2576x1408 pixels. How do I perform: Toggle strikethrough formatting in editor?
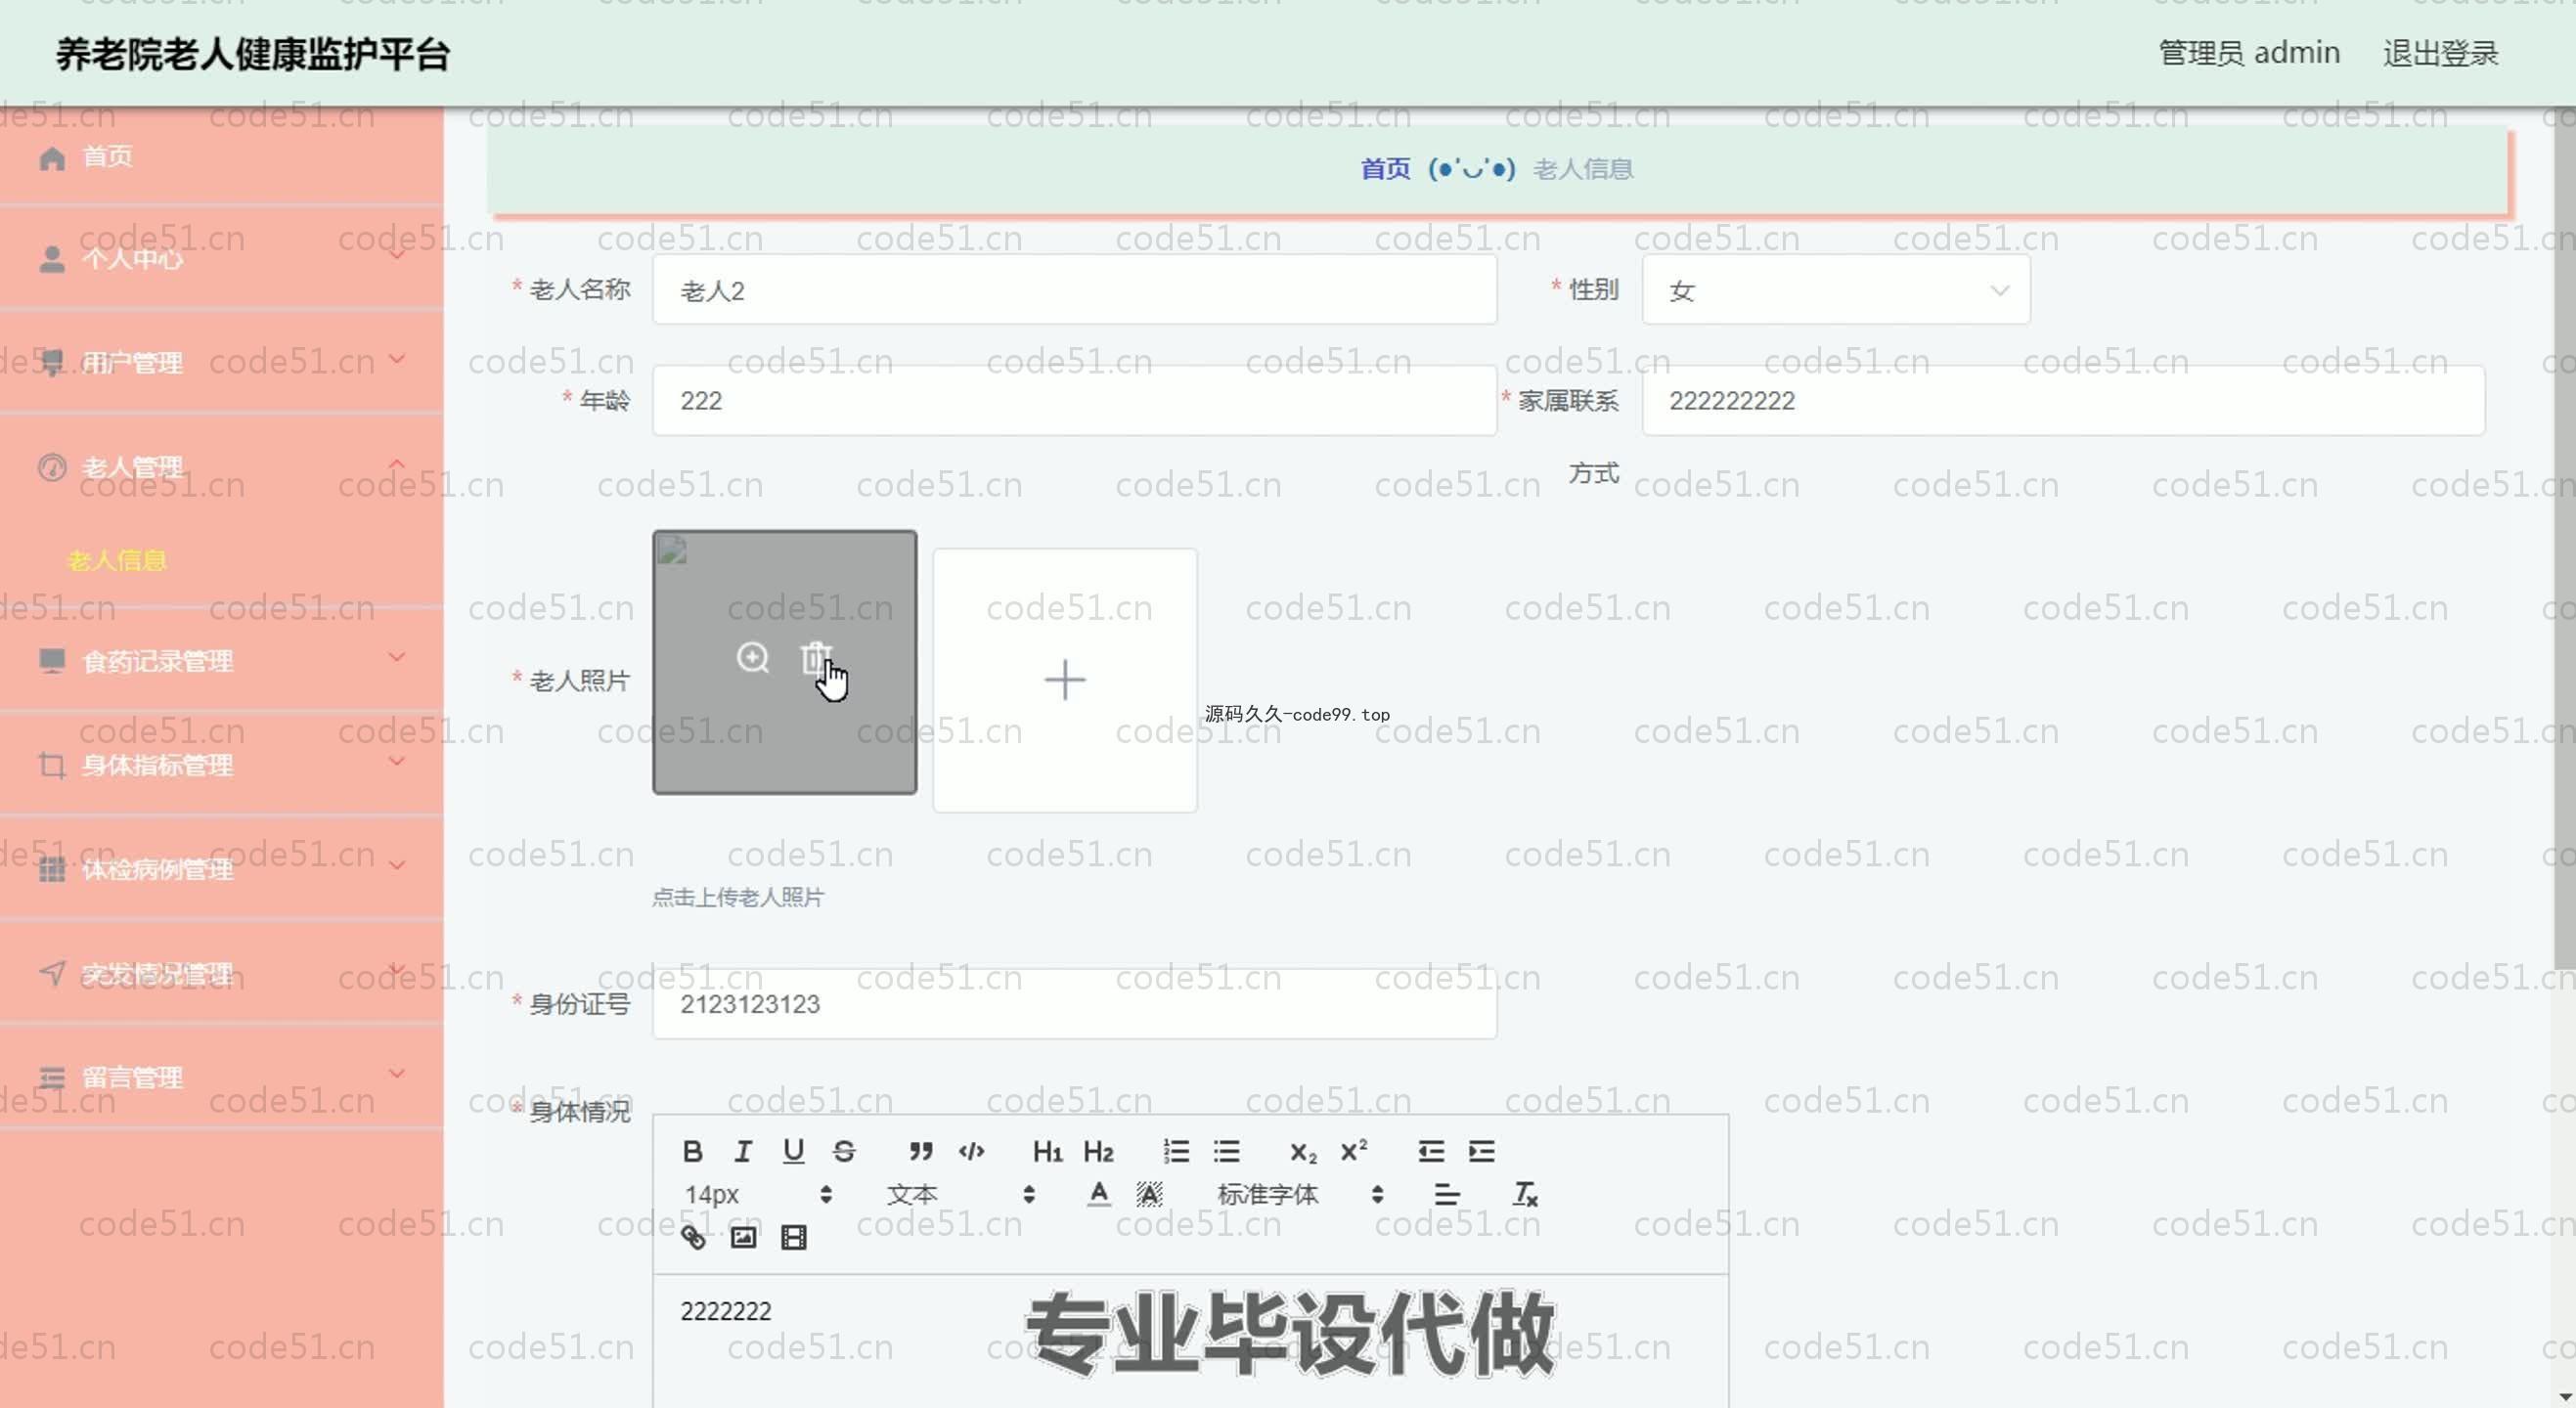[x=844, y=1151]
